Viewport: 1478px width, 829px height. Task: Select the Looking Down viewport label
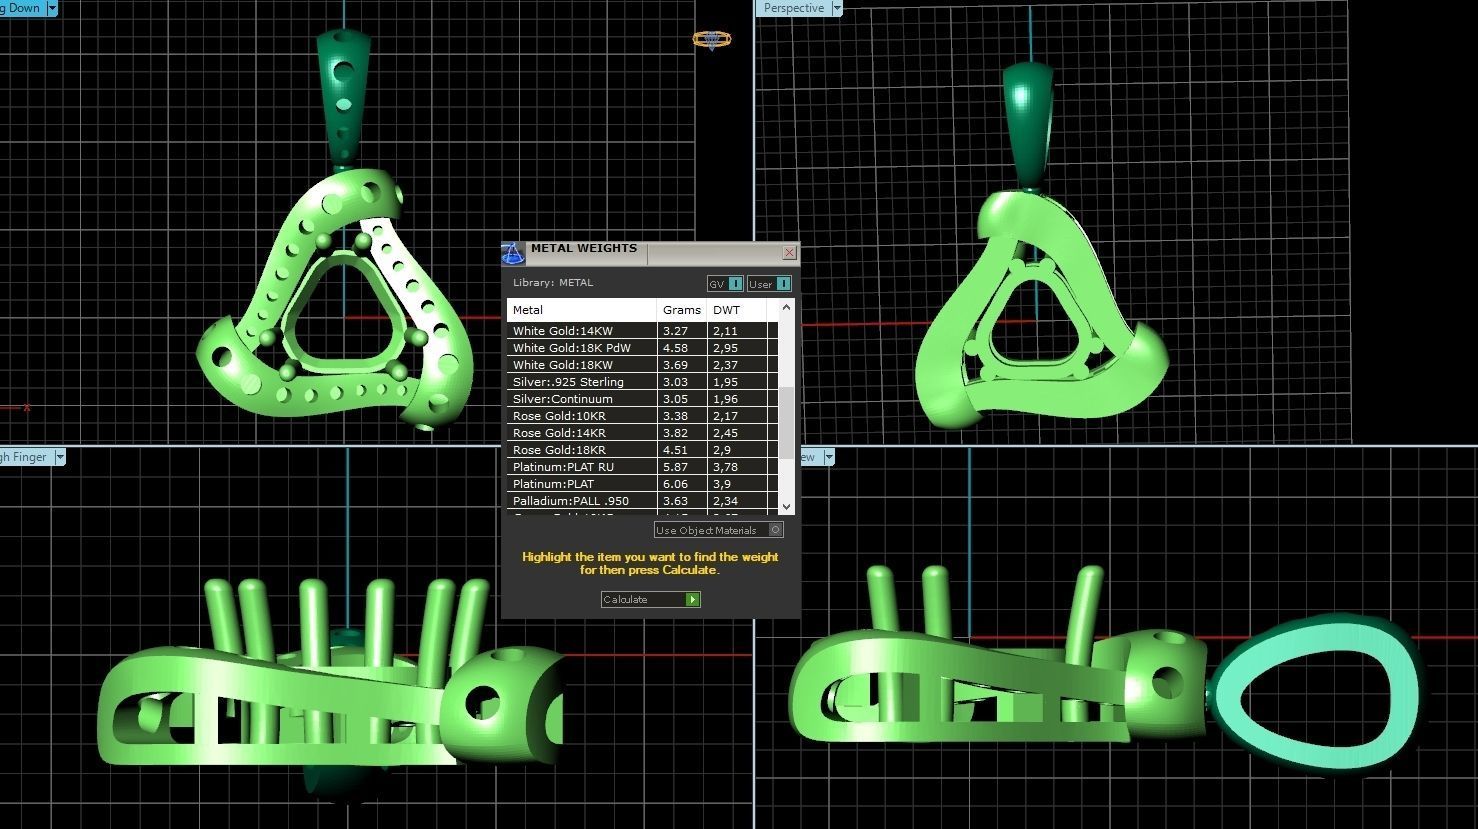21,8
